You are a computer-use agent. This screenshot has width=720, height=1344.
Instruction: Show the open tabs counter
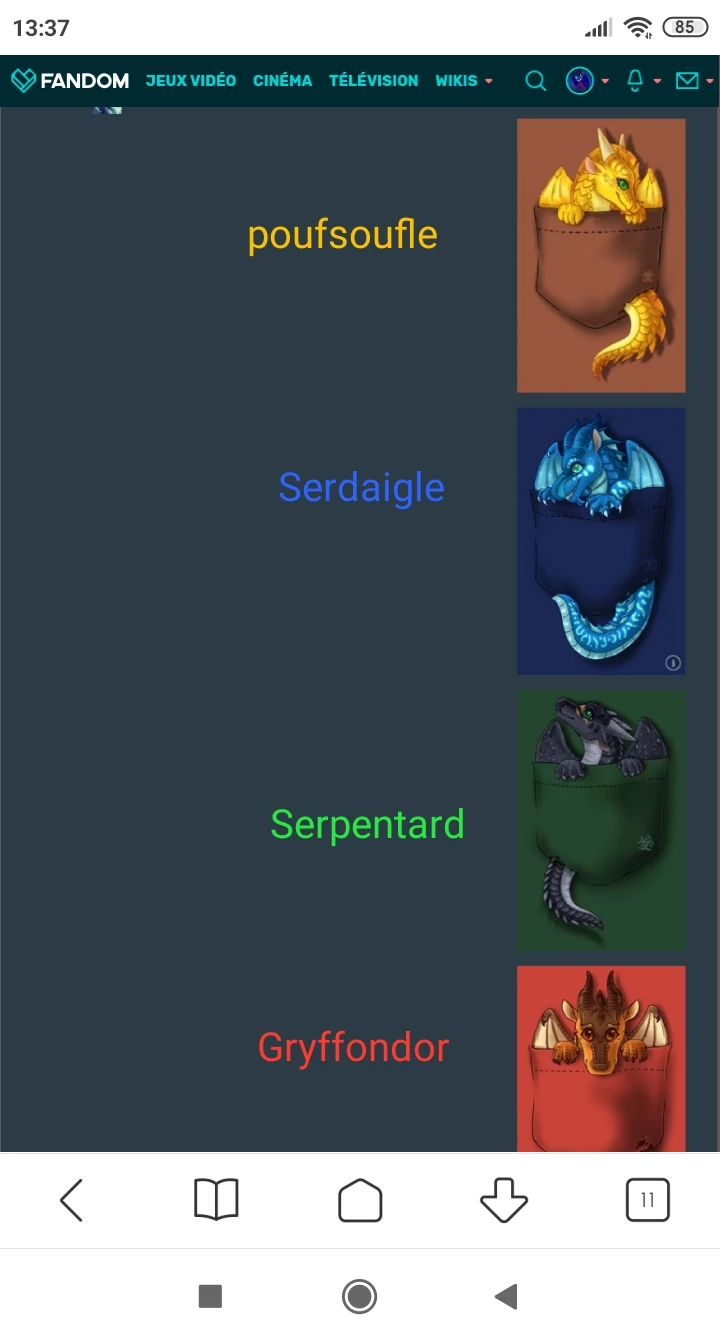click(647, 1200)
